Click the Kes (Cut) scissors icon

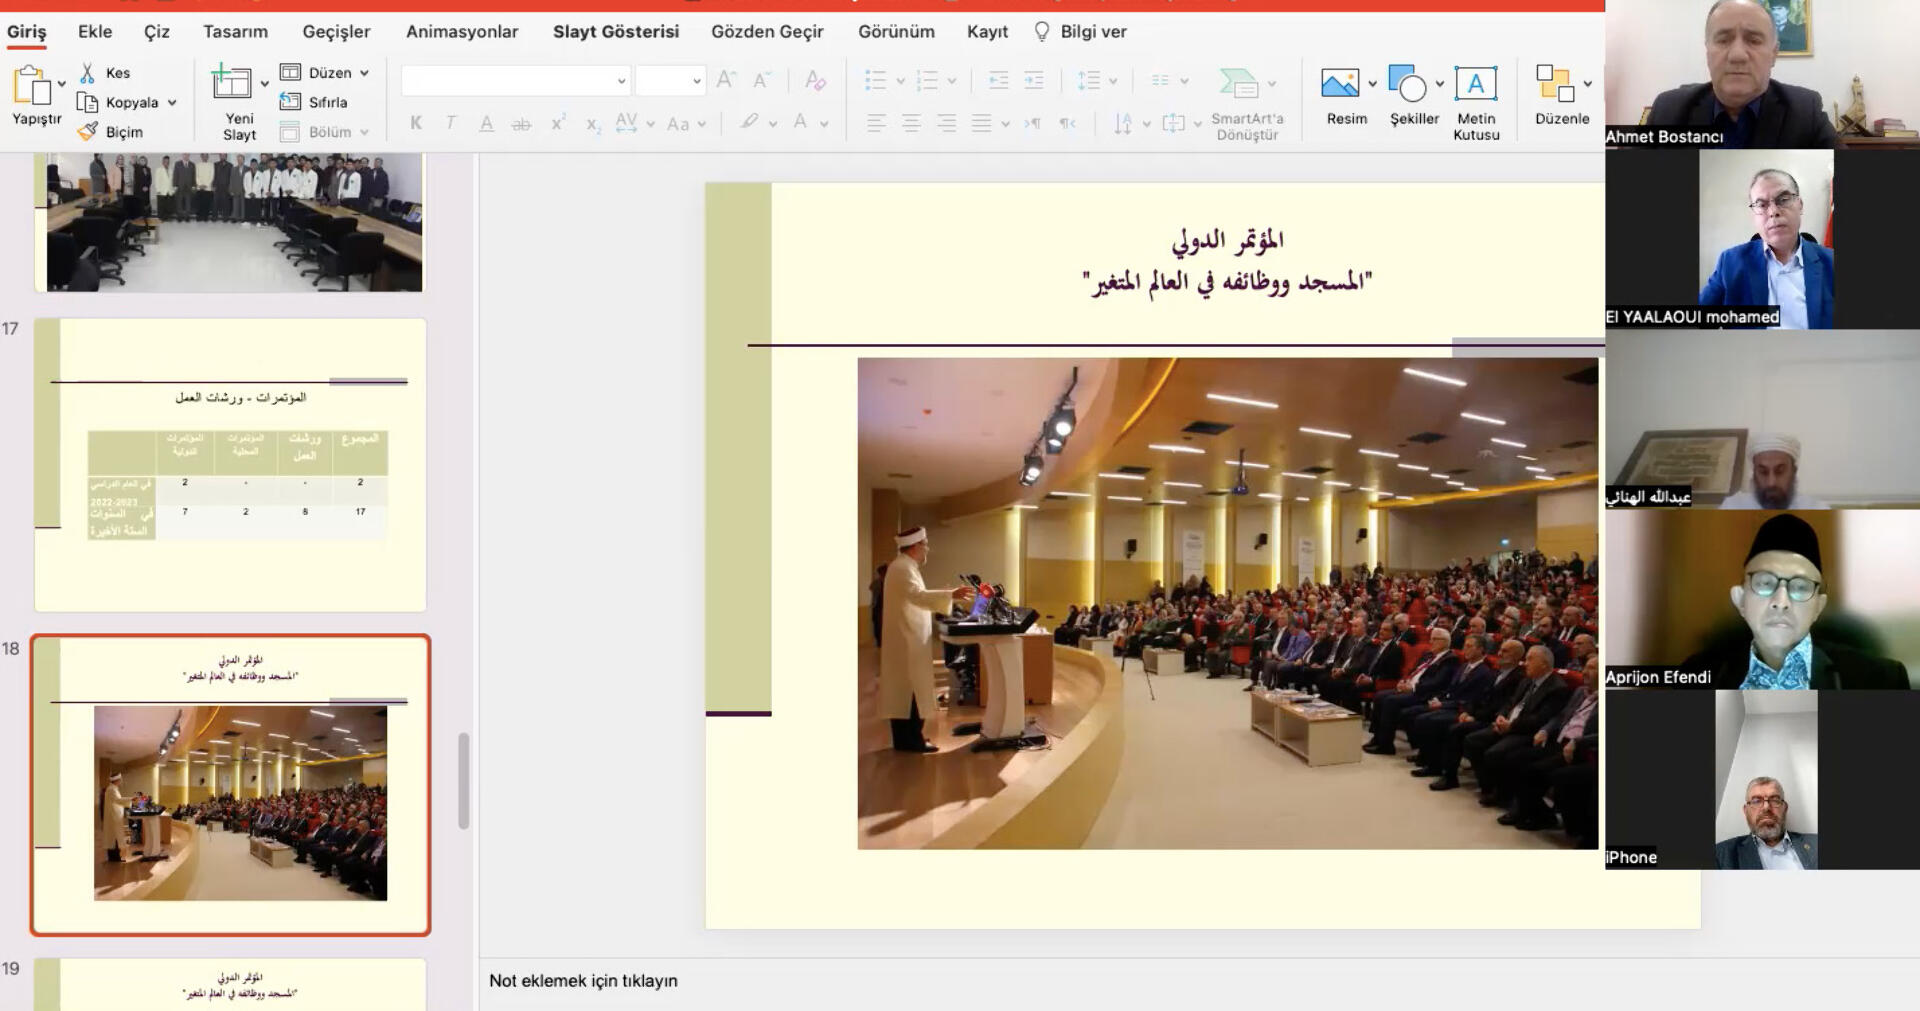coord(88,73)
